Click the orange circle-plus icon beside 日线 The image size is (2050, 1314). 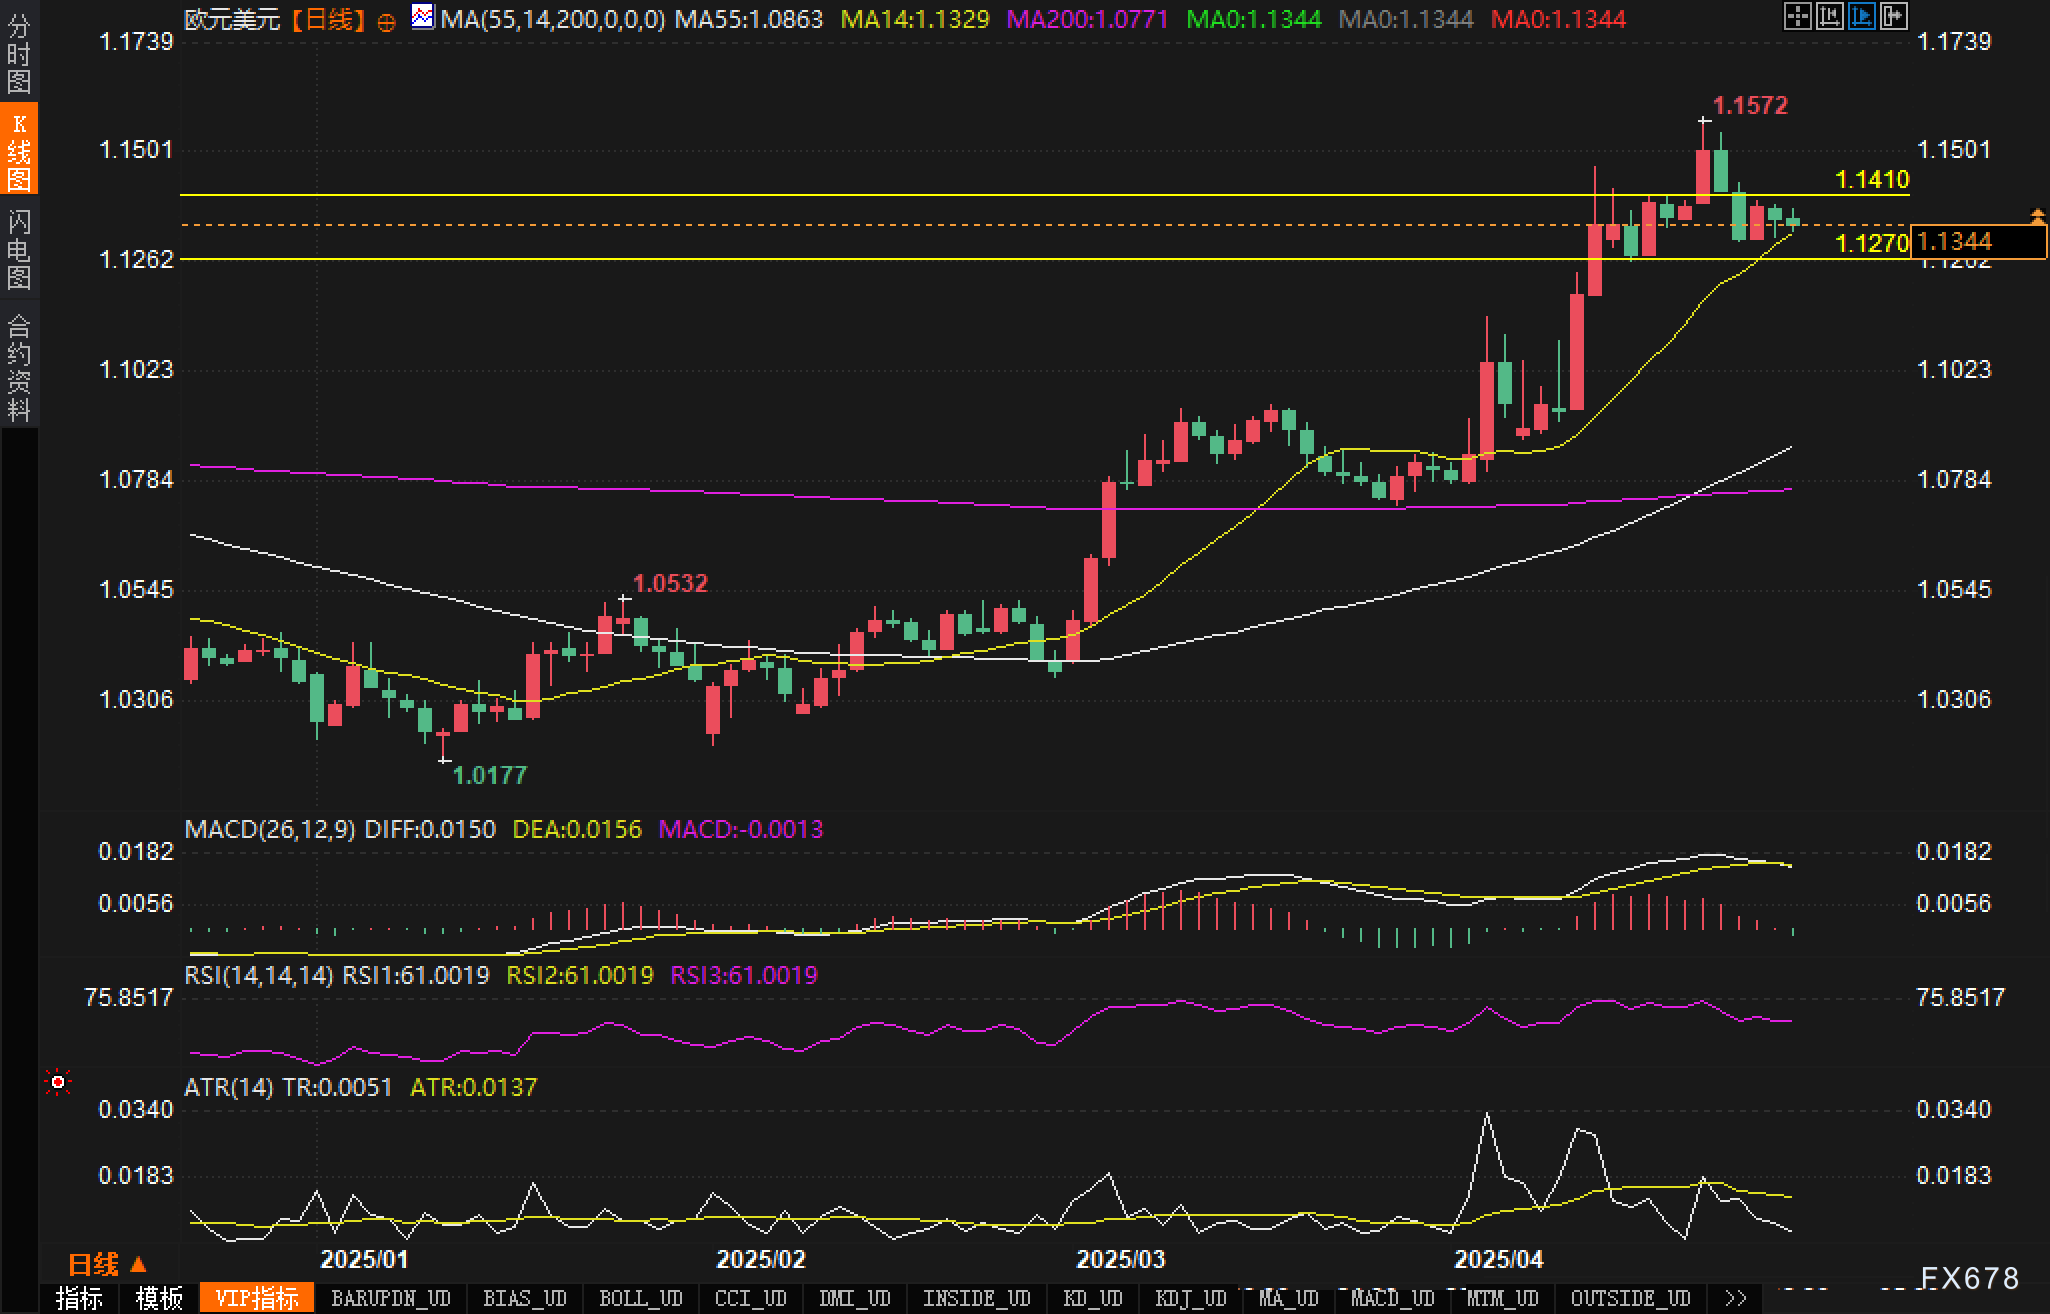387,22
